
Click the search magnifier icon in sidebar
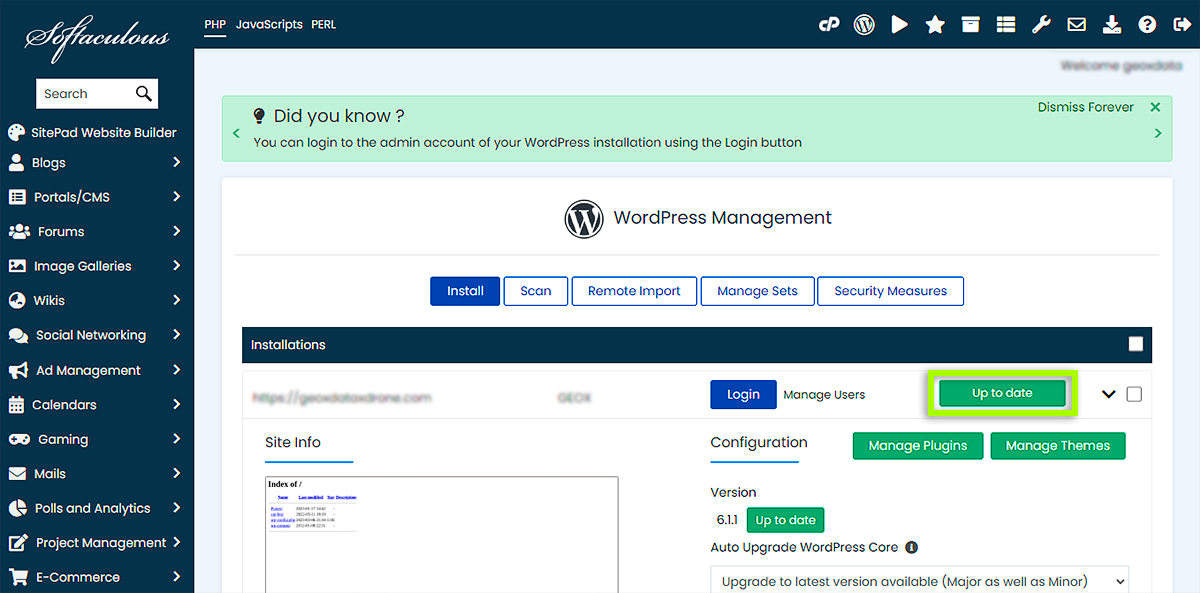click(144, 94)
